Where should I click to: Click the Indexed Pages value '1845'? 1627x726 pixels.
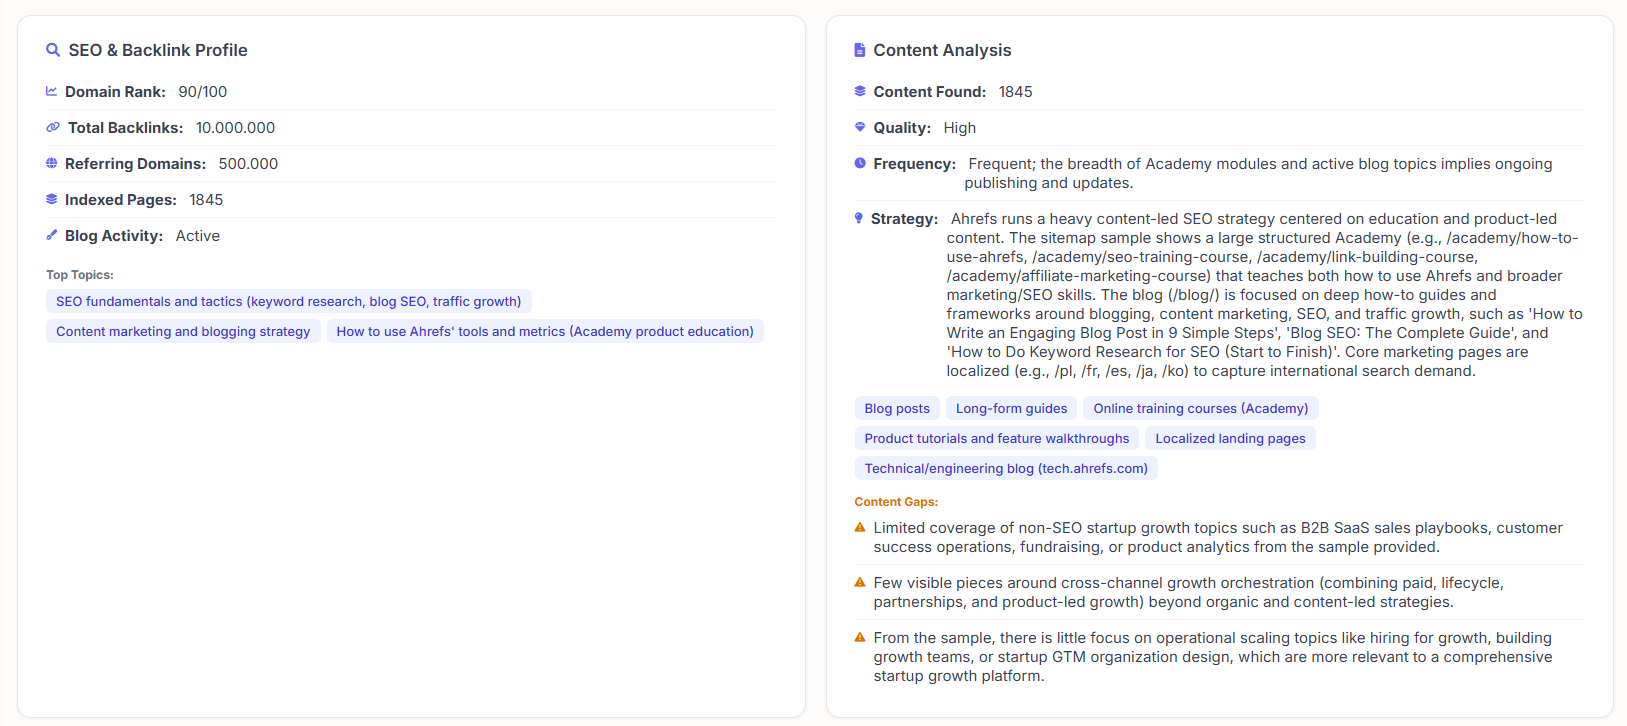[x=206, y=199]
